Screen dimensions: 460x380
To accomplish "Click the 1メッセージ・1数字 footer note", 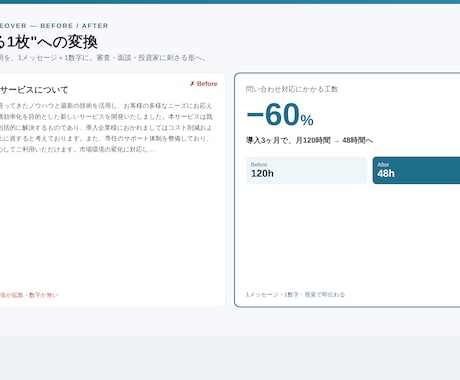I will (x=295, y=295).
